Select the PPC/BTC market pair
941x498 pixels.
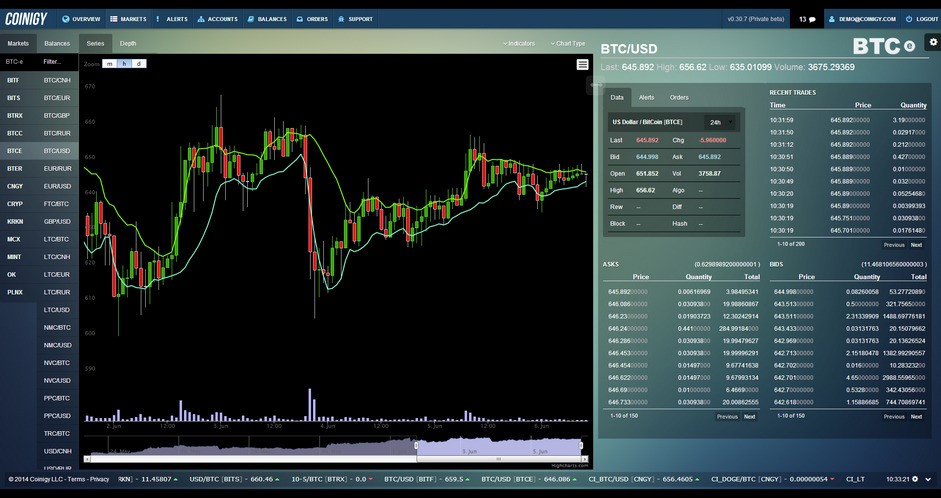pyautogui.click(x=57, y=398)
